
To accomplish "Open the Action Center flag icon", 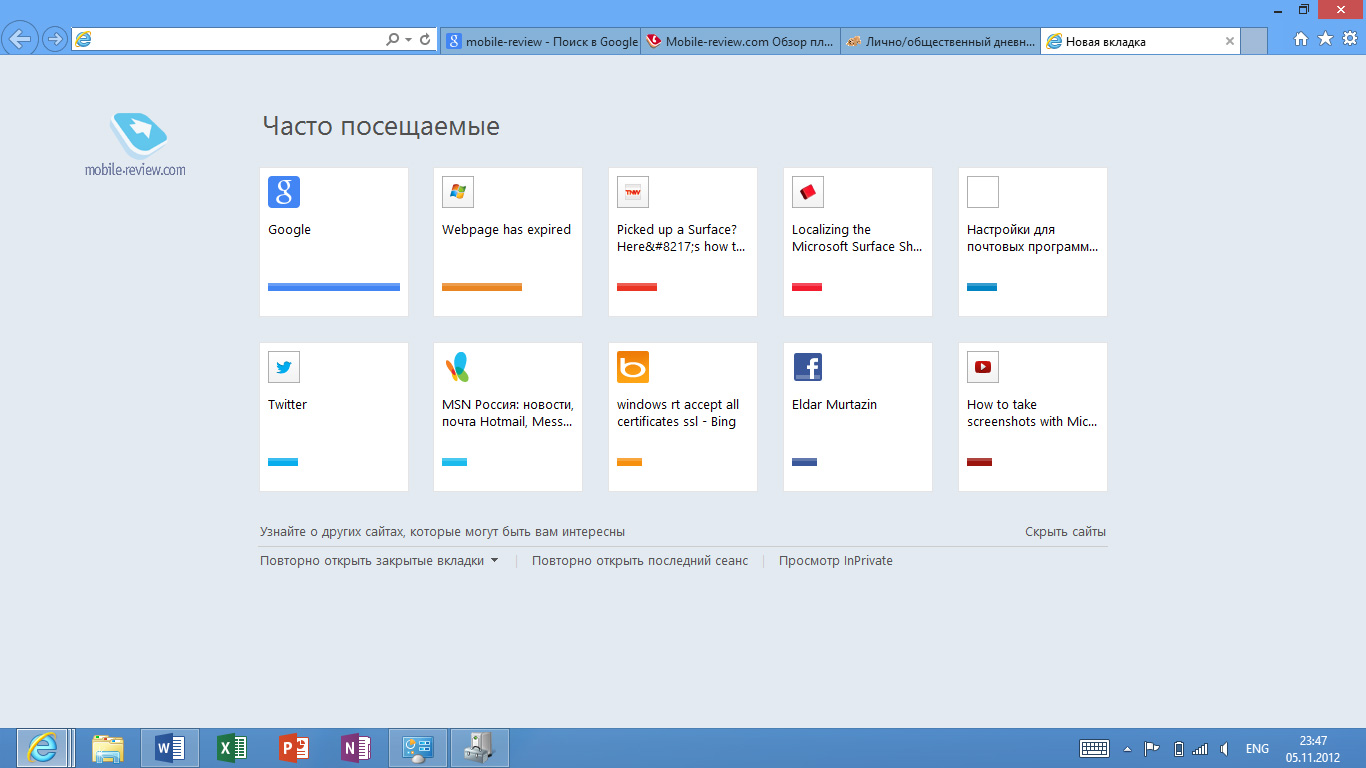I will 1152,749.
